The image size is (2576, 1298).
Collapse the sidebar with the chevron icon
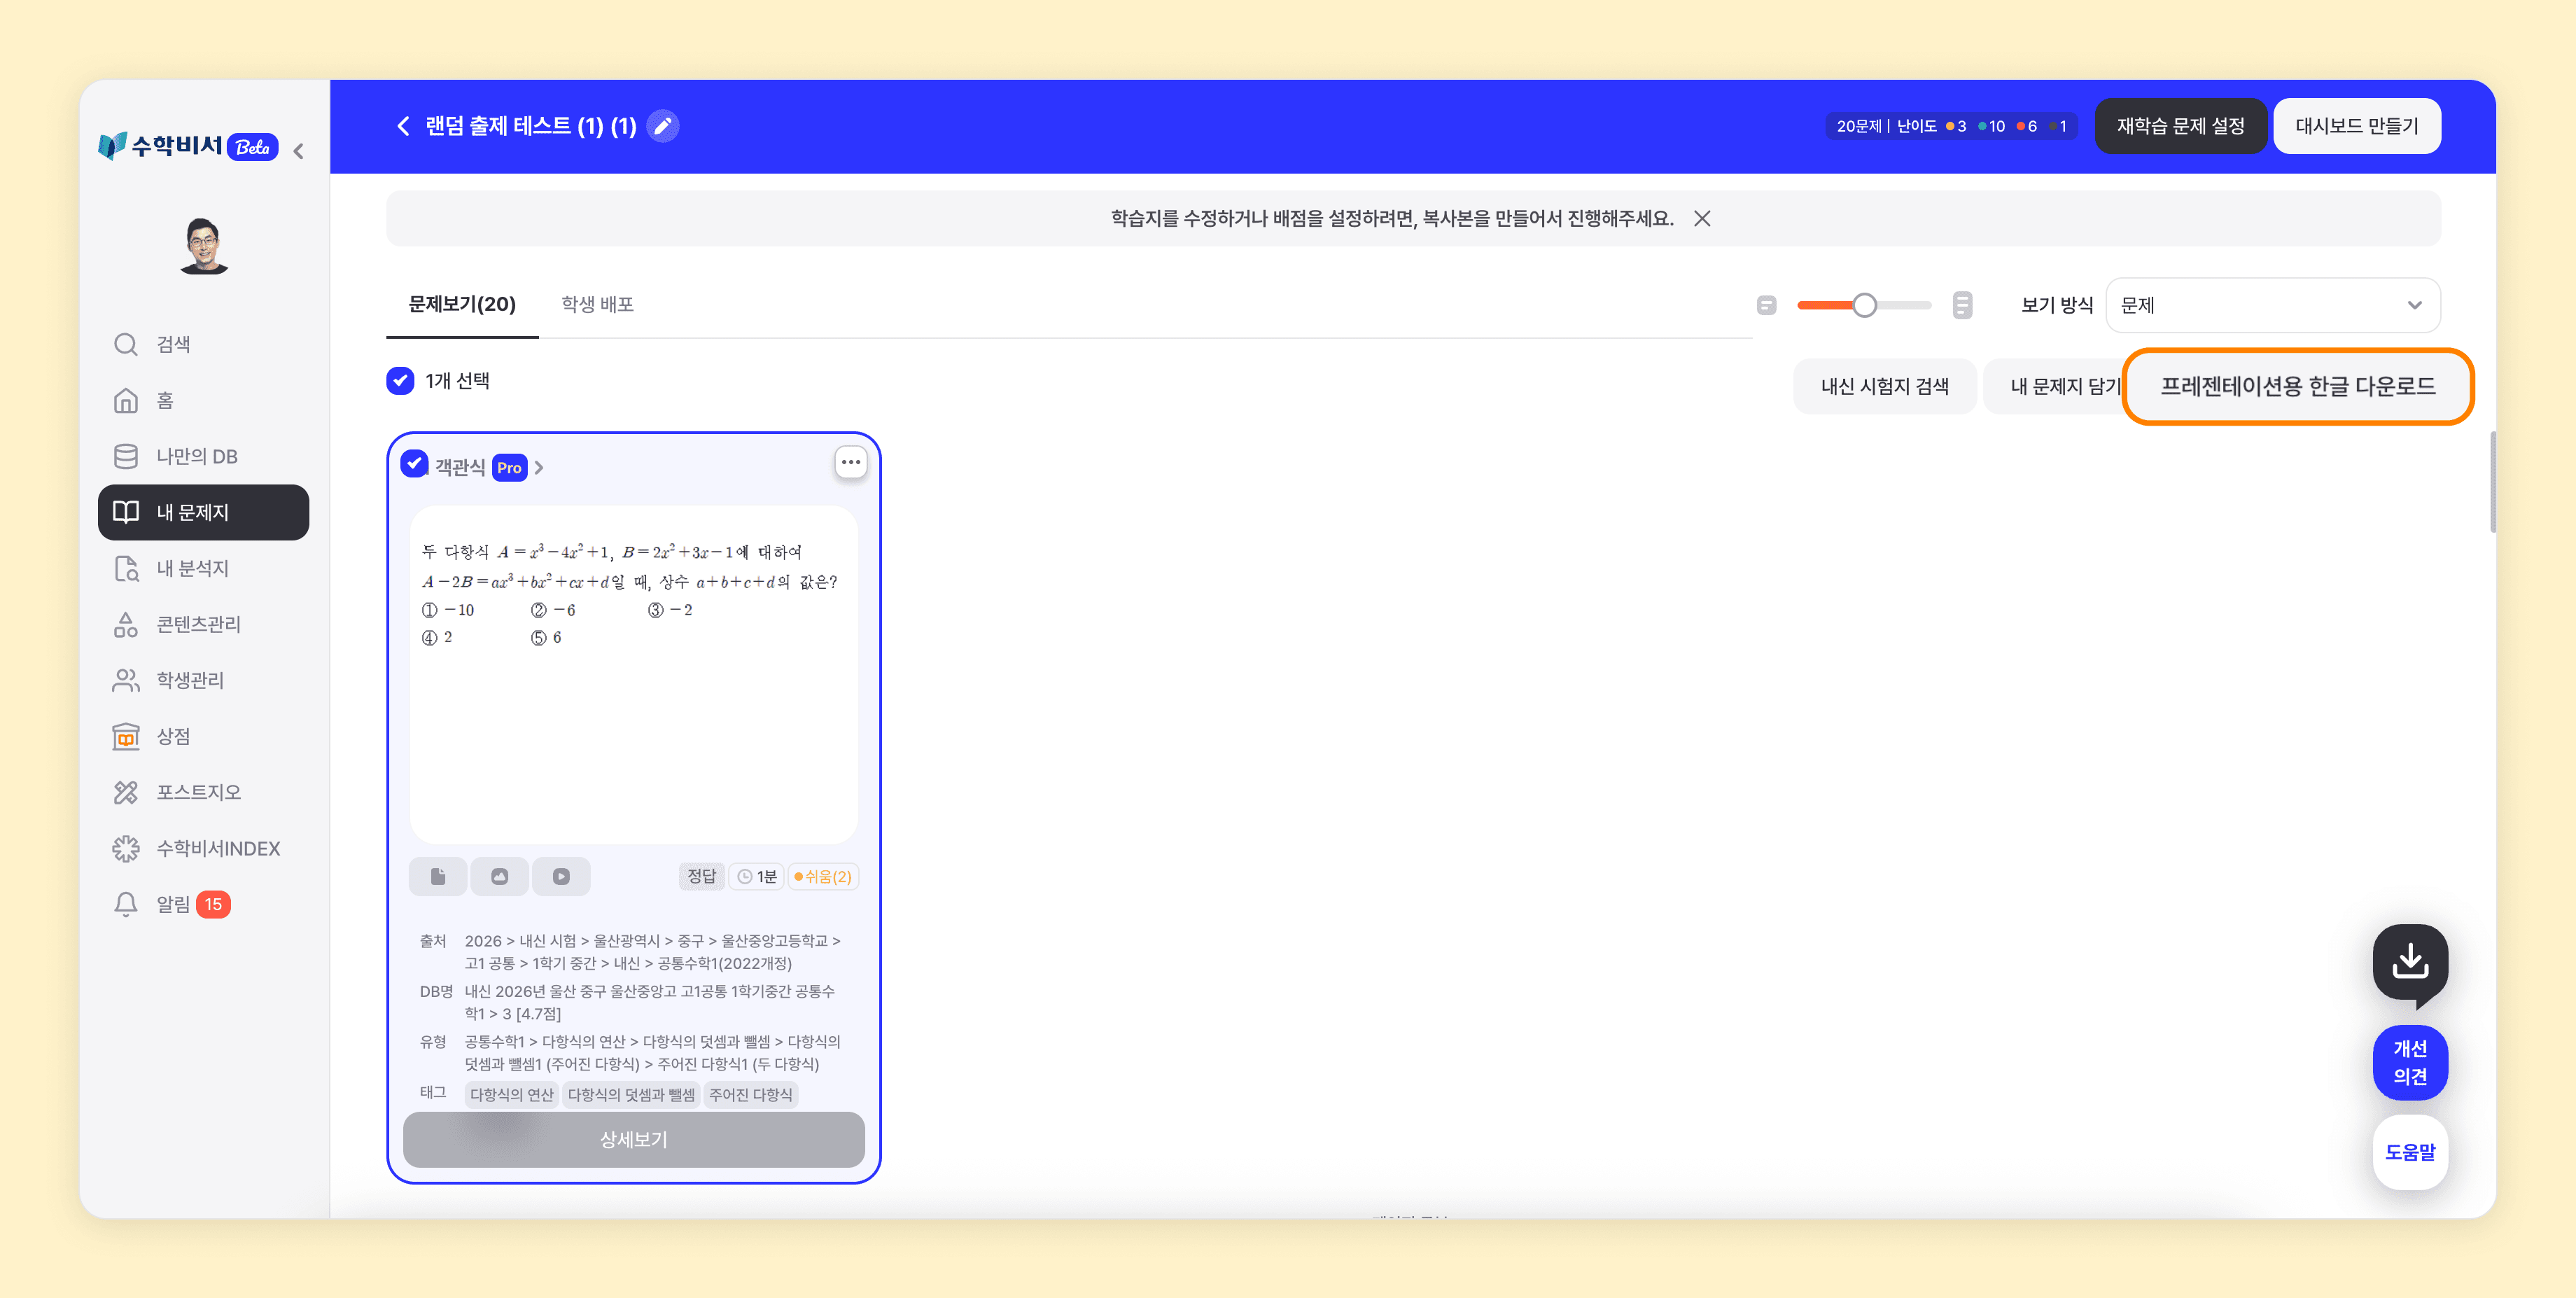(x=298, y=150)
